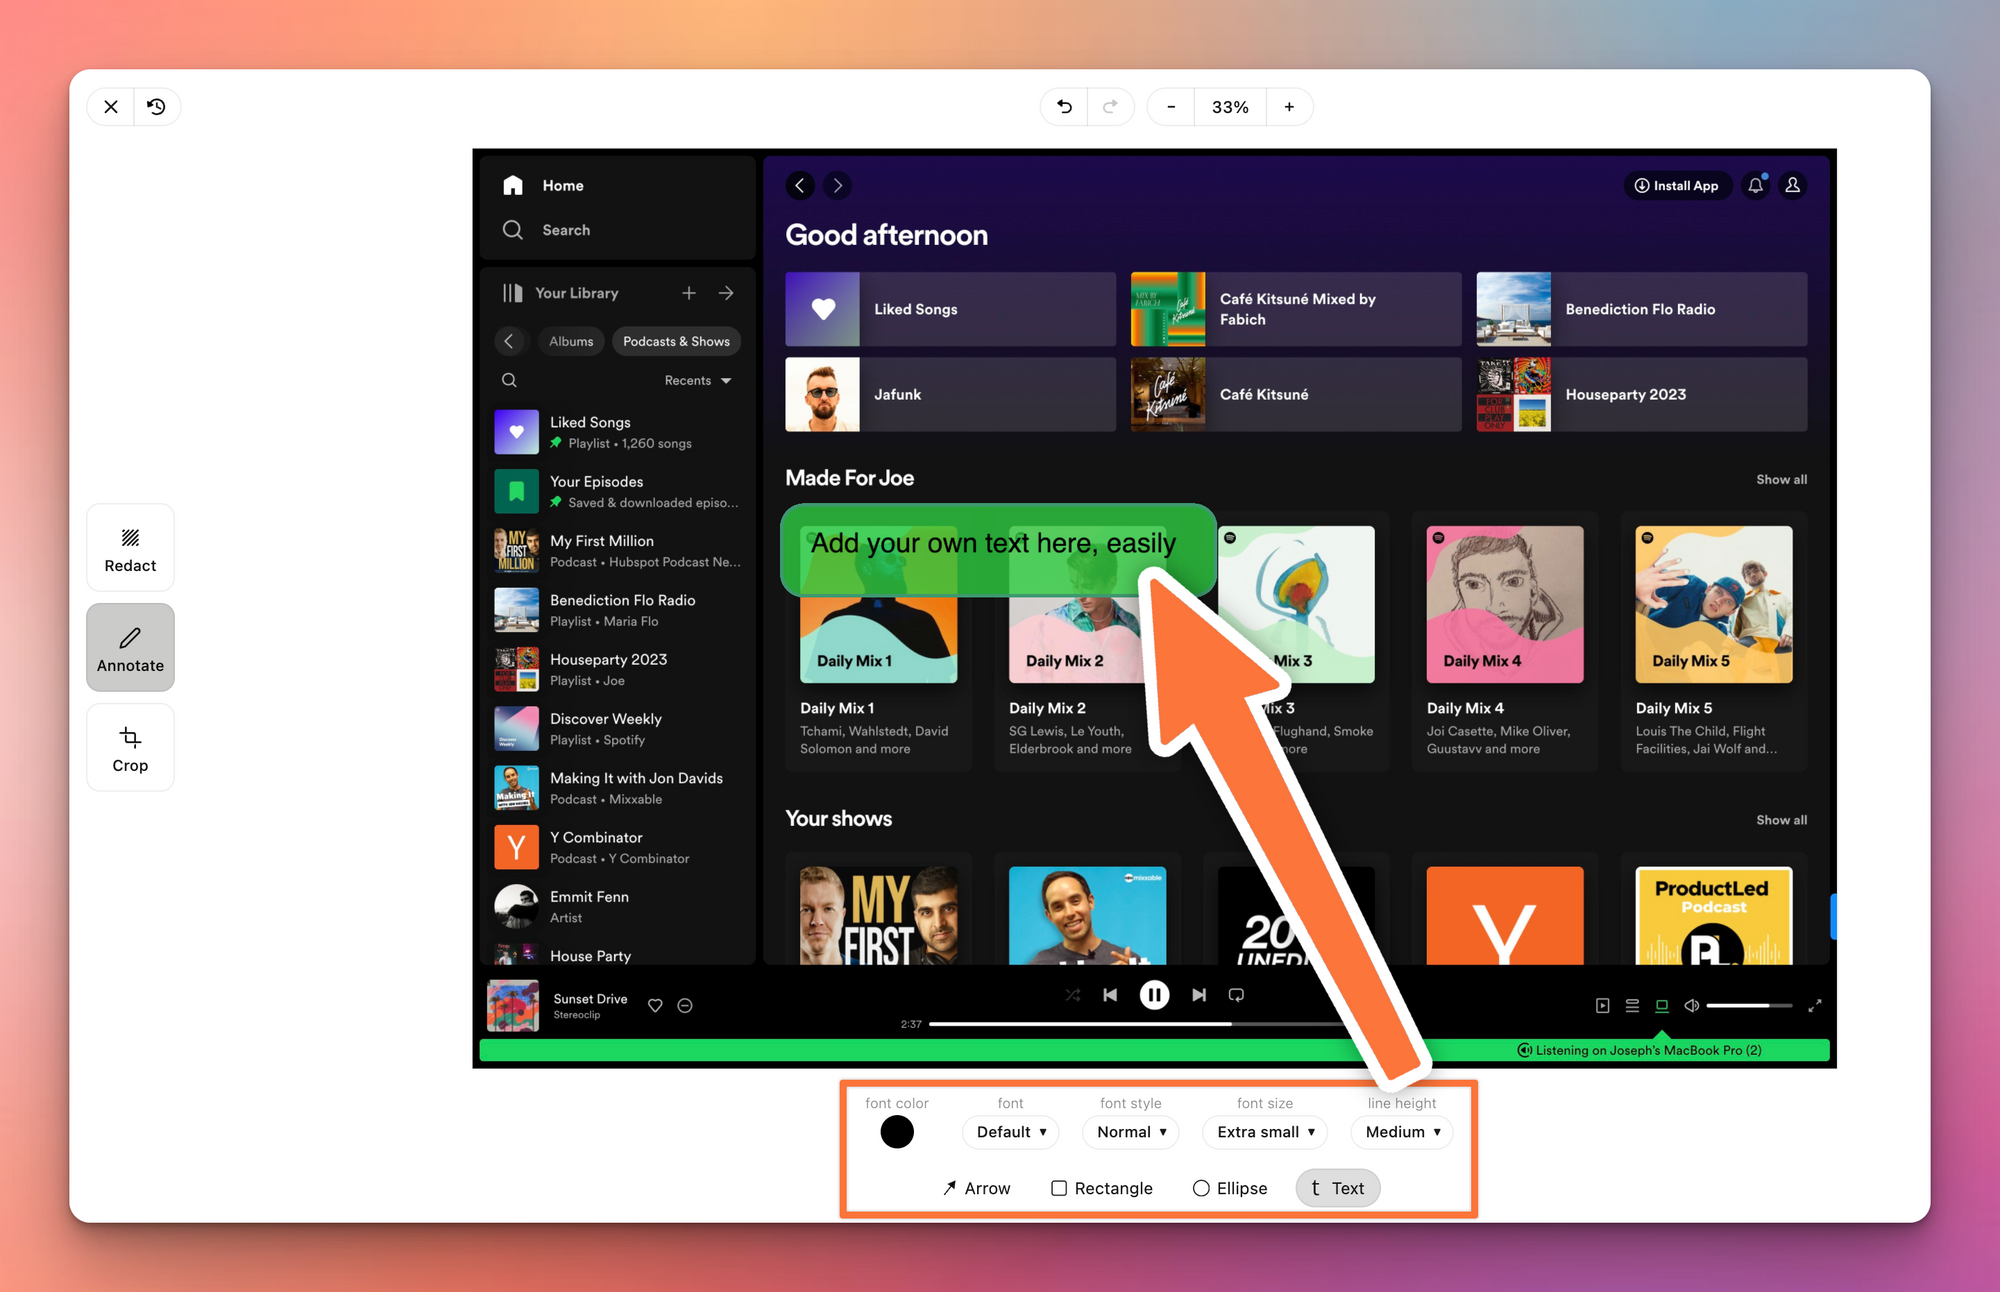Like Sunset Drive with heart icon
This screenshot has height=1292, width=2000.
tap(655, 1005)
